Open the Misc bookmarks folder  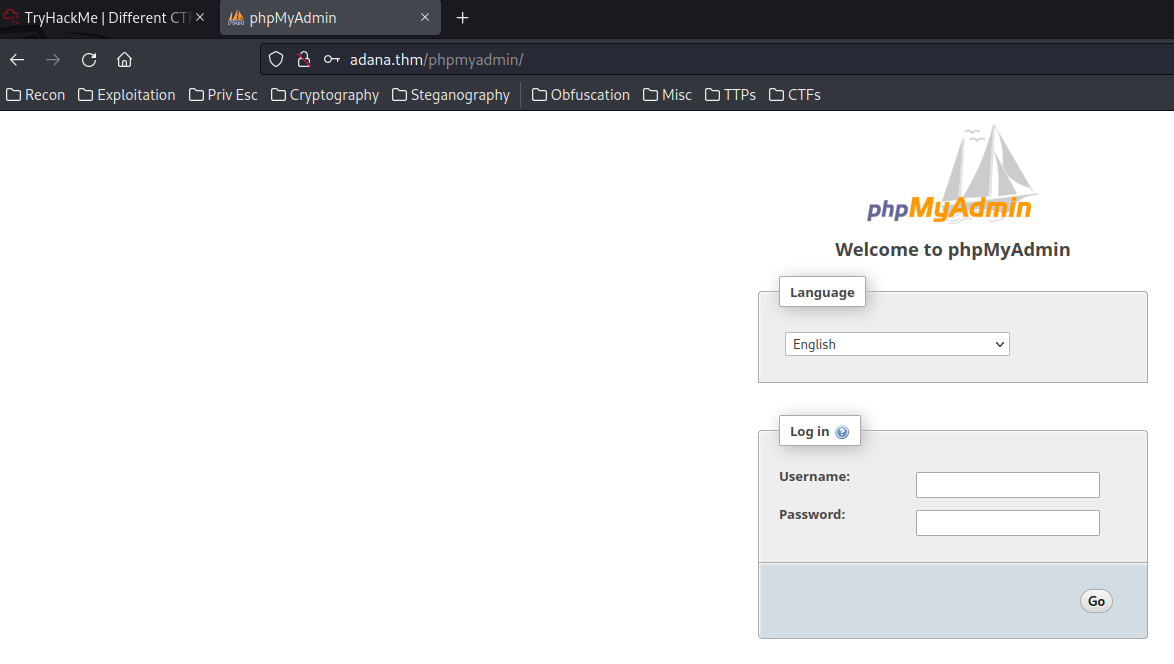point(667,95)
